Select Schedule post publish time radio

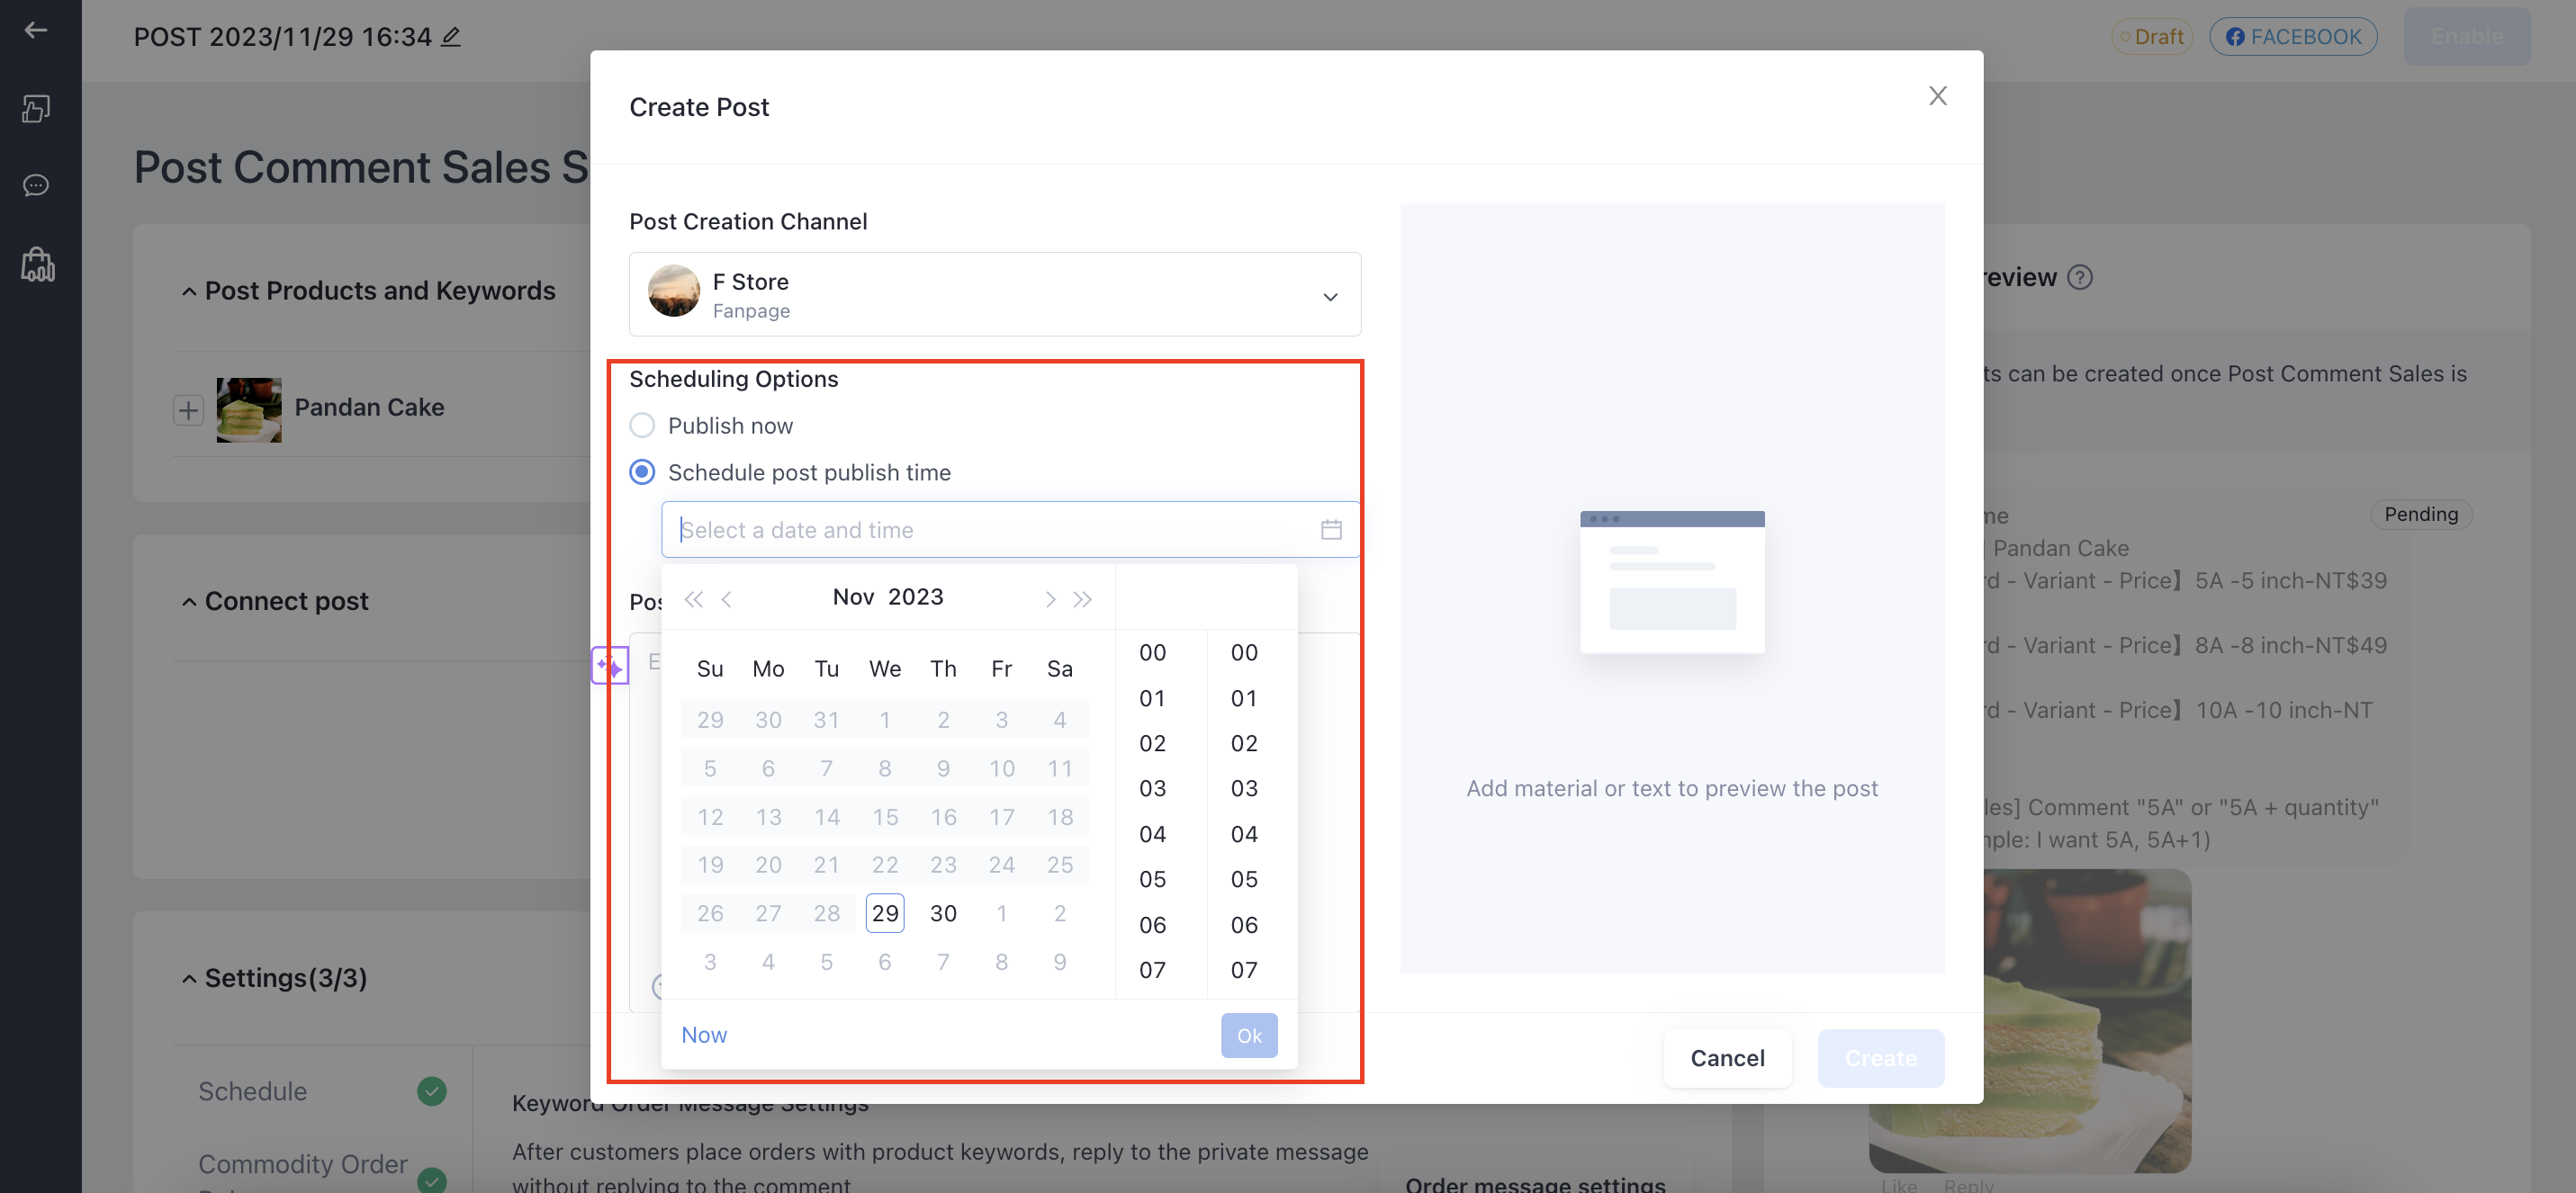pos(642,471)
